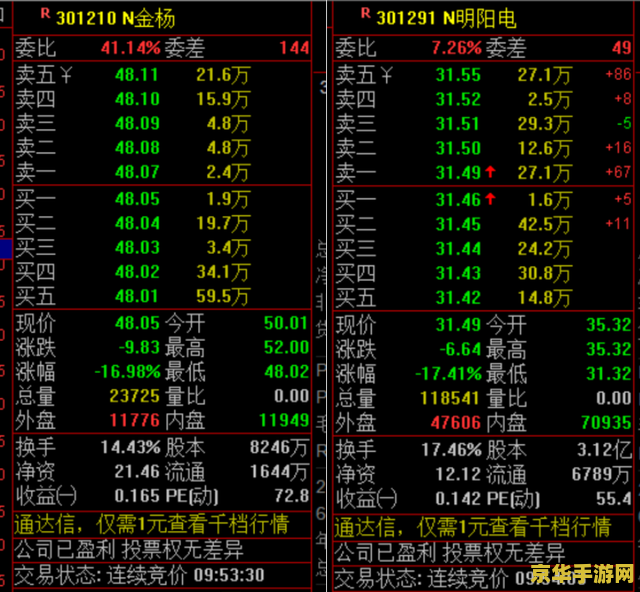This screenshot has width=640, height=592.
Task: Click 委差 value 144
Action: 294,48
